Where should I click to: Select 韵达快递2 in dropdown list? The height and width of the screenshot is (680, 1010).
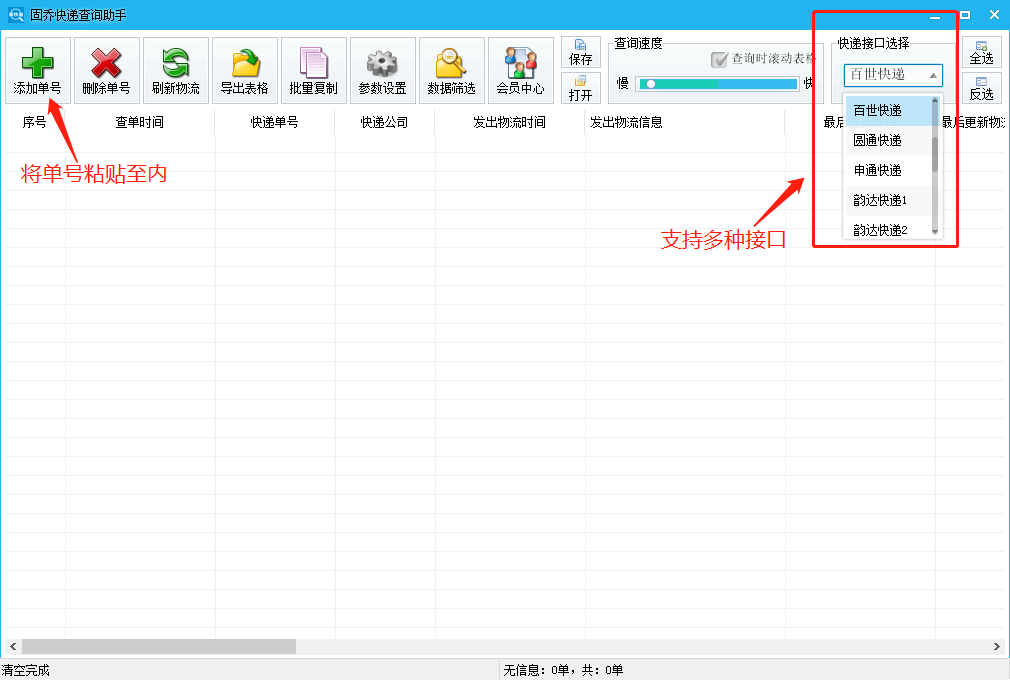888,229
